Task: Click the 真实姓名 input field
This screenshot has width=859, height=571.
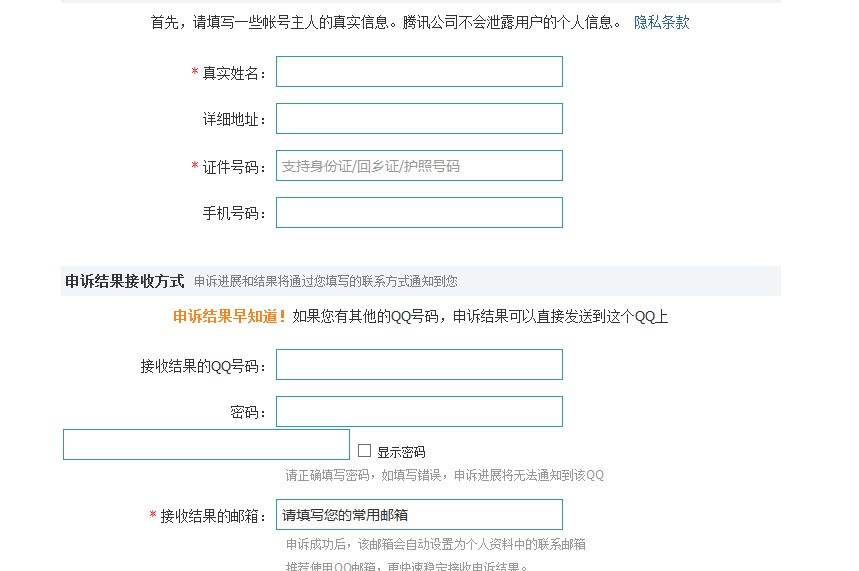Action: pyautogui.click(x=419, y=72)
